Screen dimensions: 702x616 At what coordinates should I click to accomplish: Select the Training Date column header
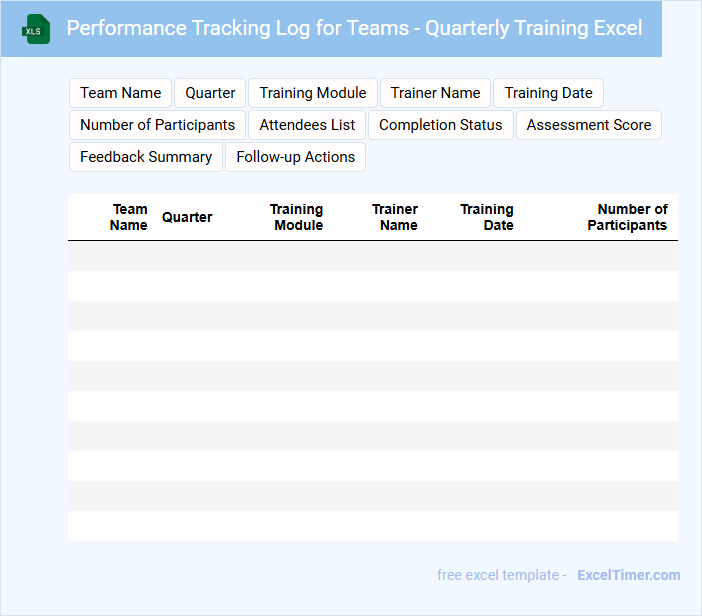point(487,217)
